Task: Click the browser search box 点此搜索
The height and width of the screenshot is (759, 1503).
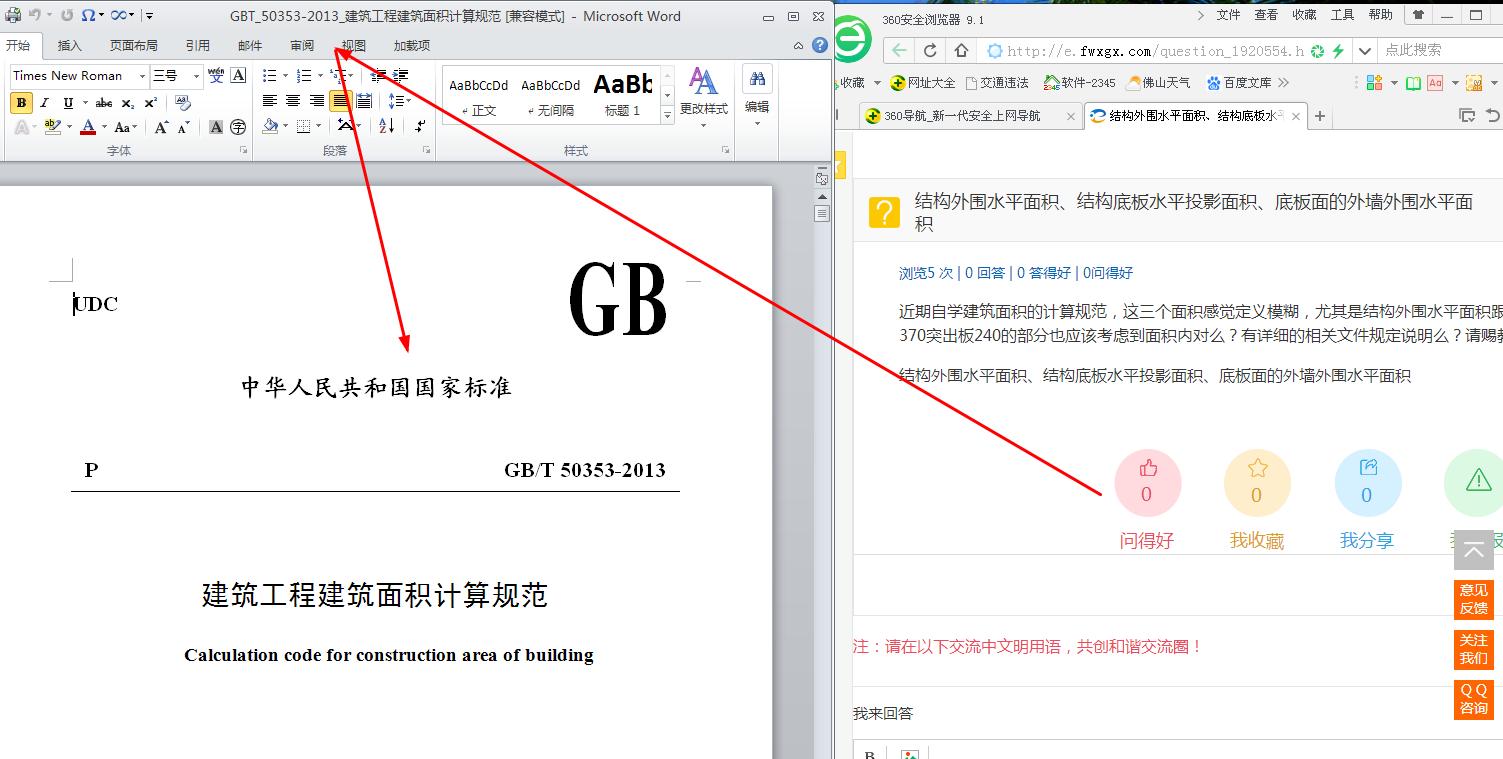Action: (x=1438, y=50)
